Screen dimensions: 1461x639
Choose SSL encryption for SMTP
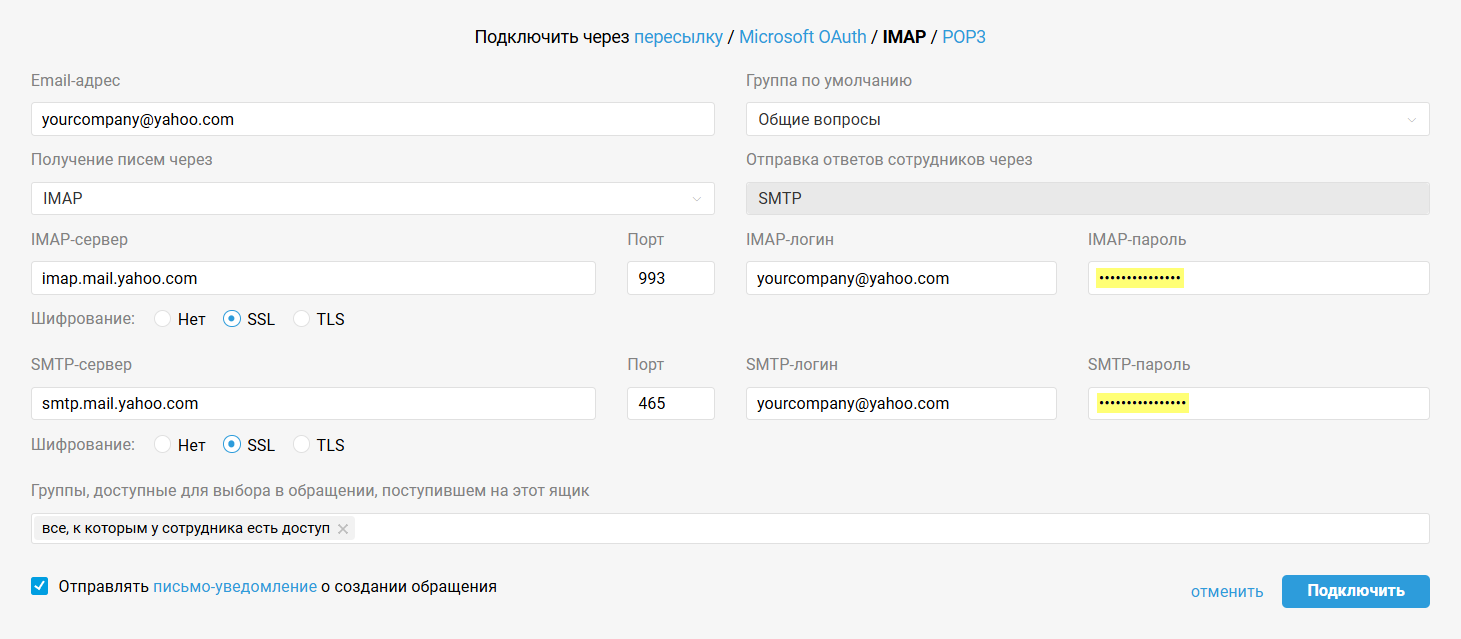(232, 445)
